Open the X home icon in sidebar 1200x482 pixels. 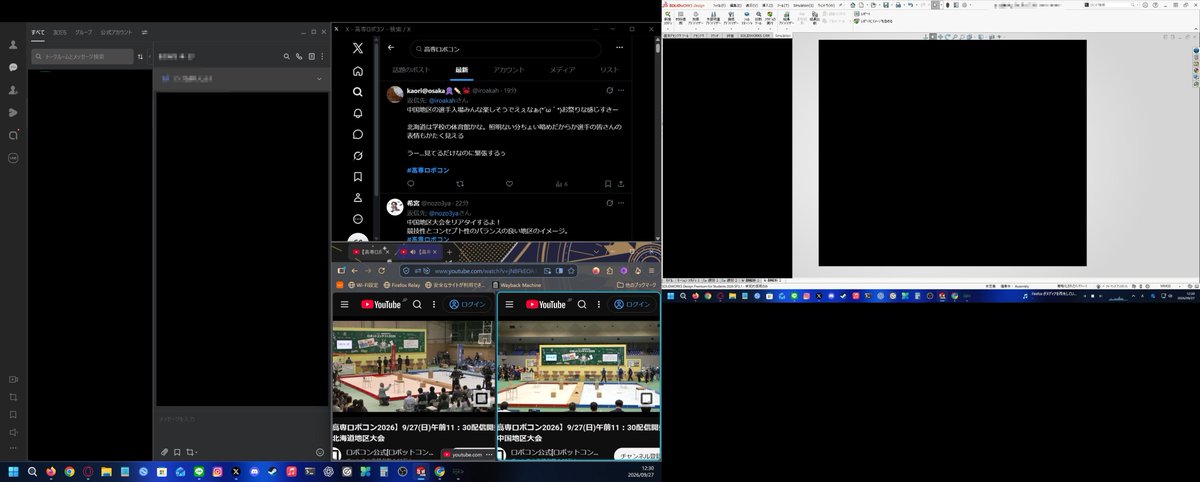click(358, 72)
